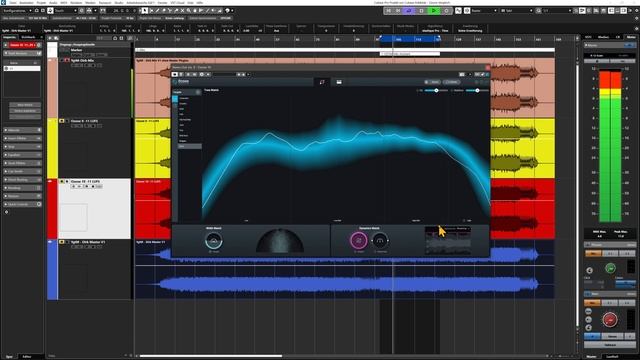Click edit icon beside red Classe 10 name
This screenshot has height=360, width=640.
coord(39,45)
